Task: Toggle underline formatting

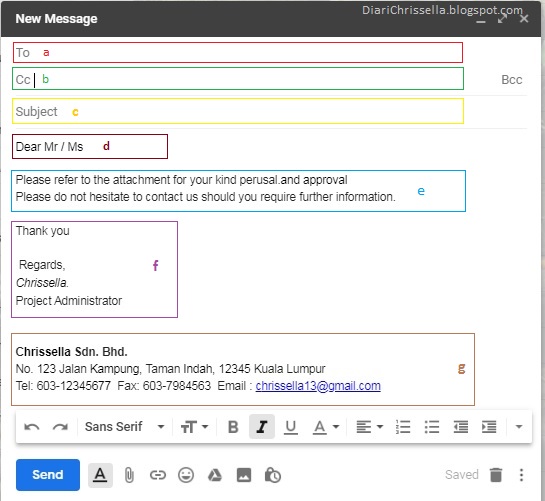Action: pyautogui.click(x=291, y=427)
